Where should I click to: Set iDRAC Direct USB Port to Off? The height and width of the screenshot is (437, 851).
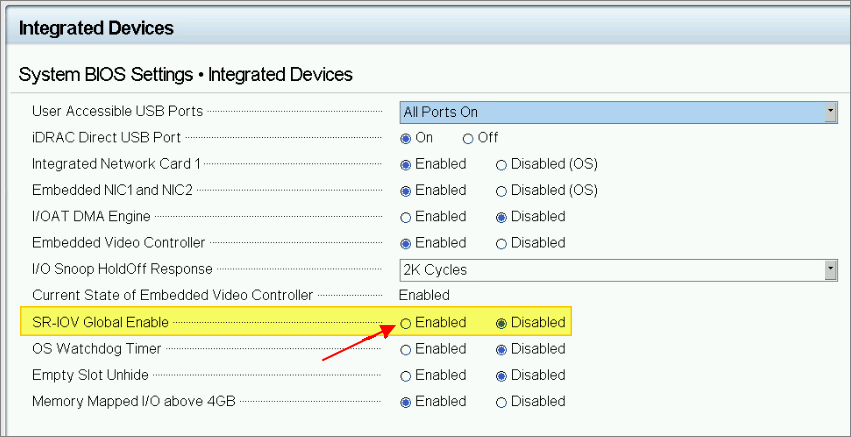pyautogui.click(x=468, y=138)
